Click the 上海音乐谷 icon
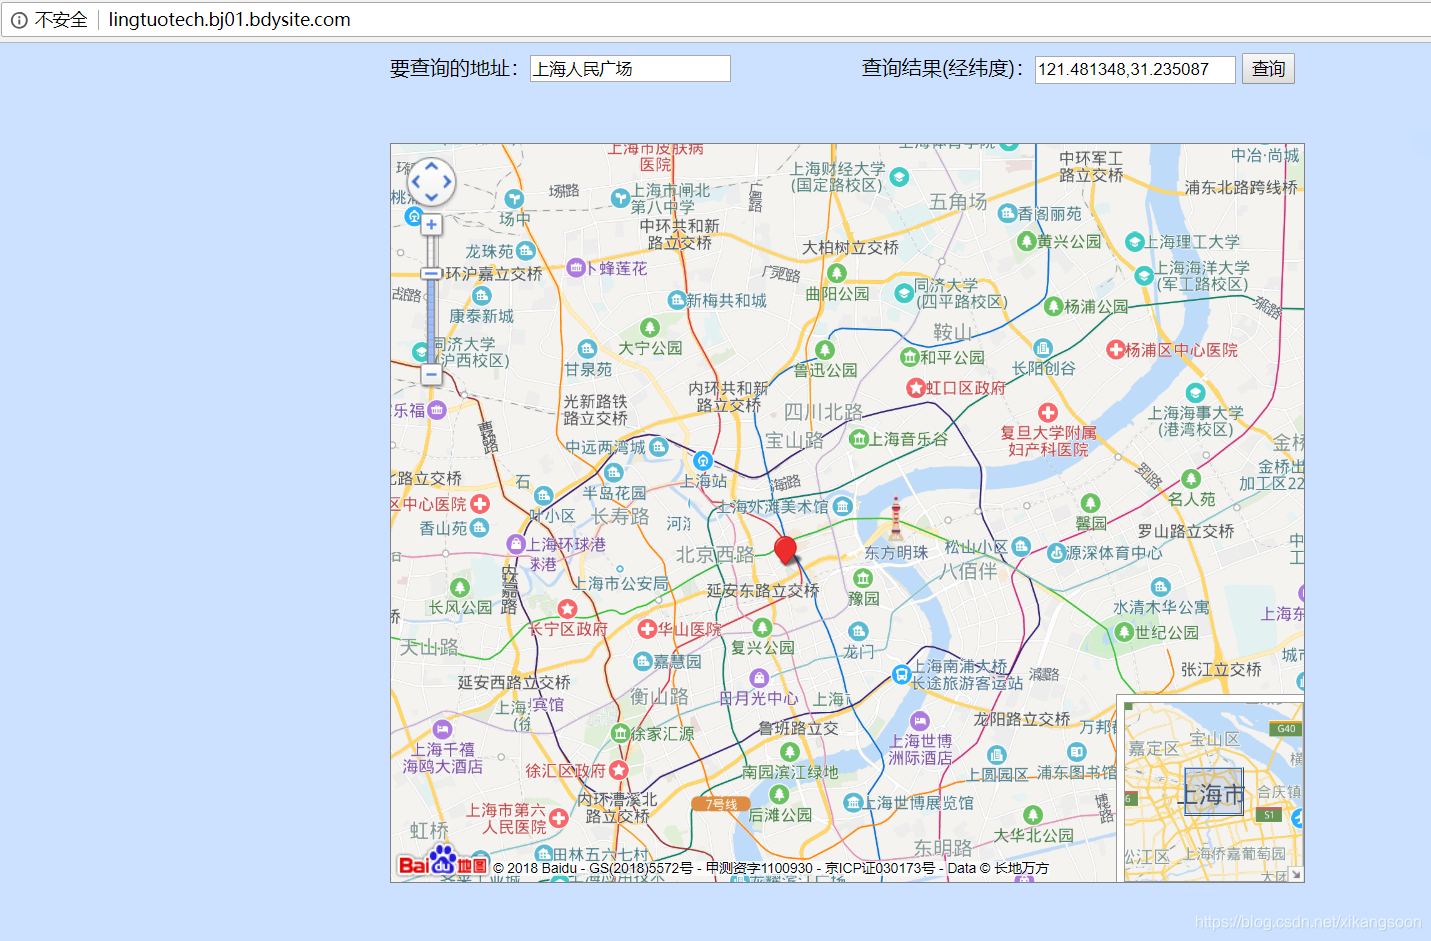The width and height of the screenshot is (1431, 941). (858, 439)
